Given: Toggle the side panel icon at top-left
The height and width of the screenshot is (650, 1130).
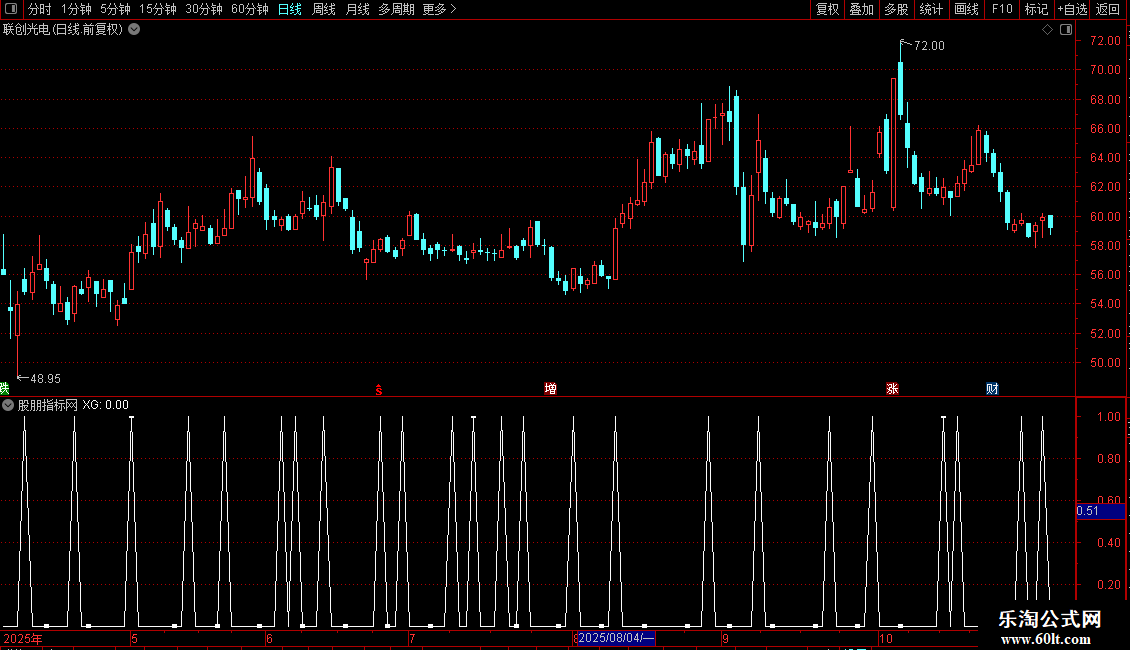Looking at the screenshot, I should pyautogui.click(x=11, y=9).
